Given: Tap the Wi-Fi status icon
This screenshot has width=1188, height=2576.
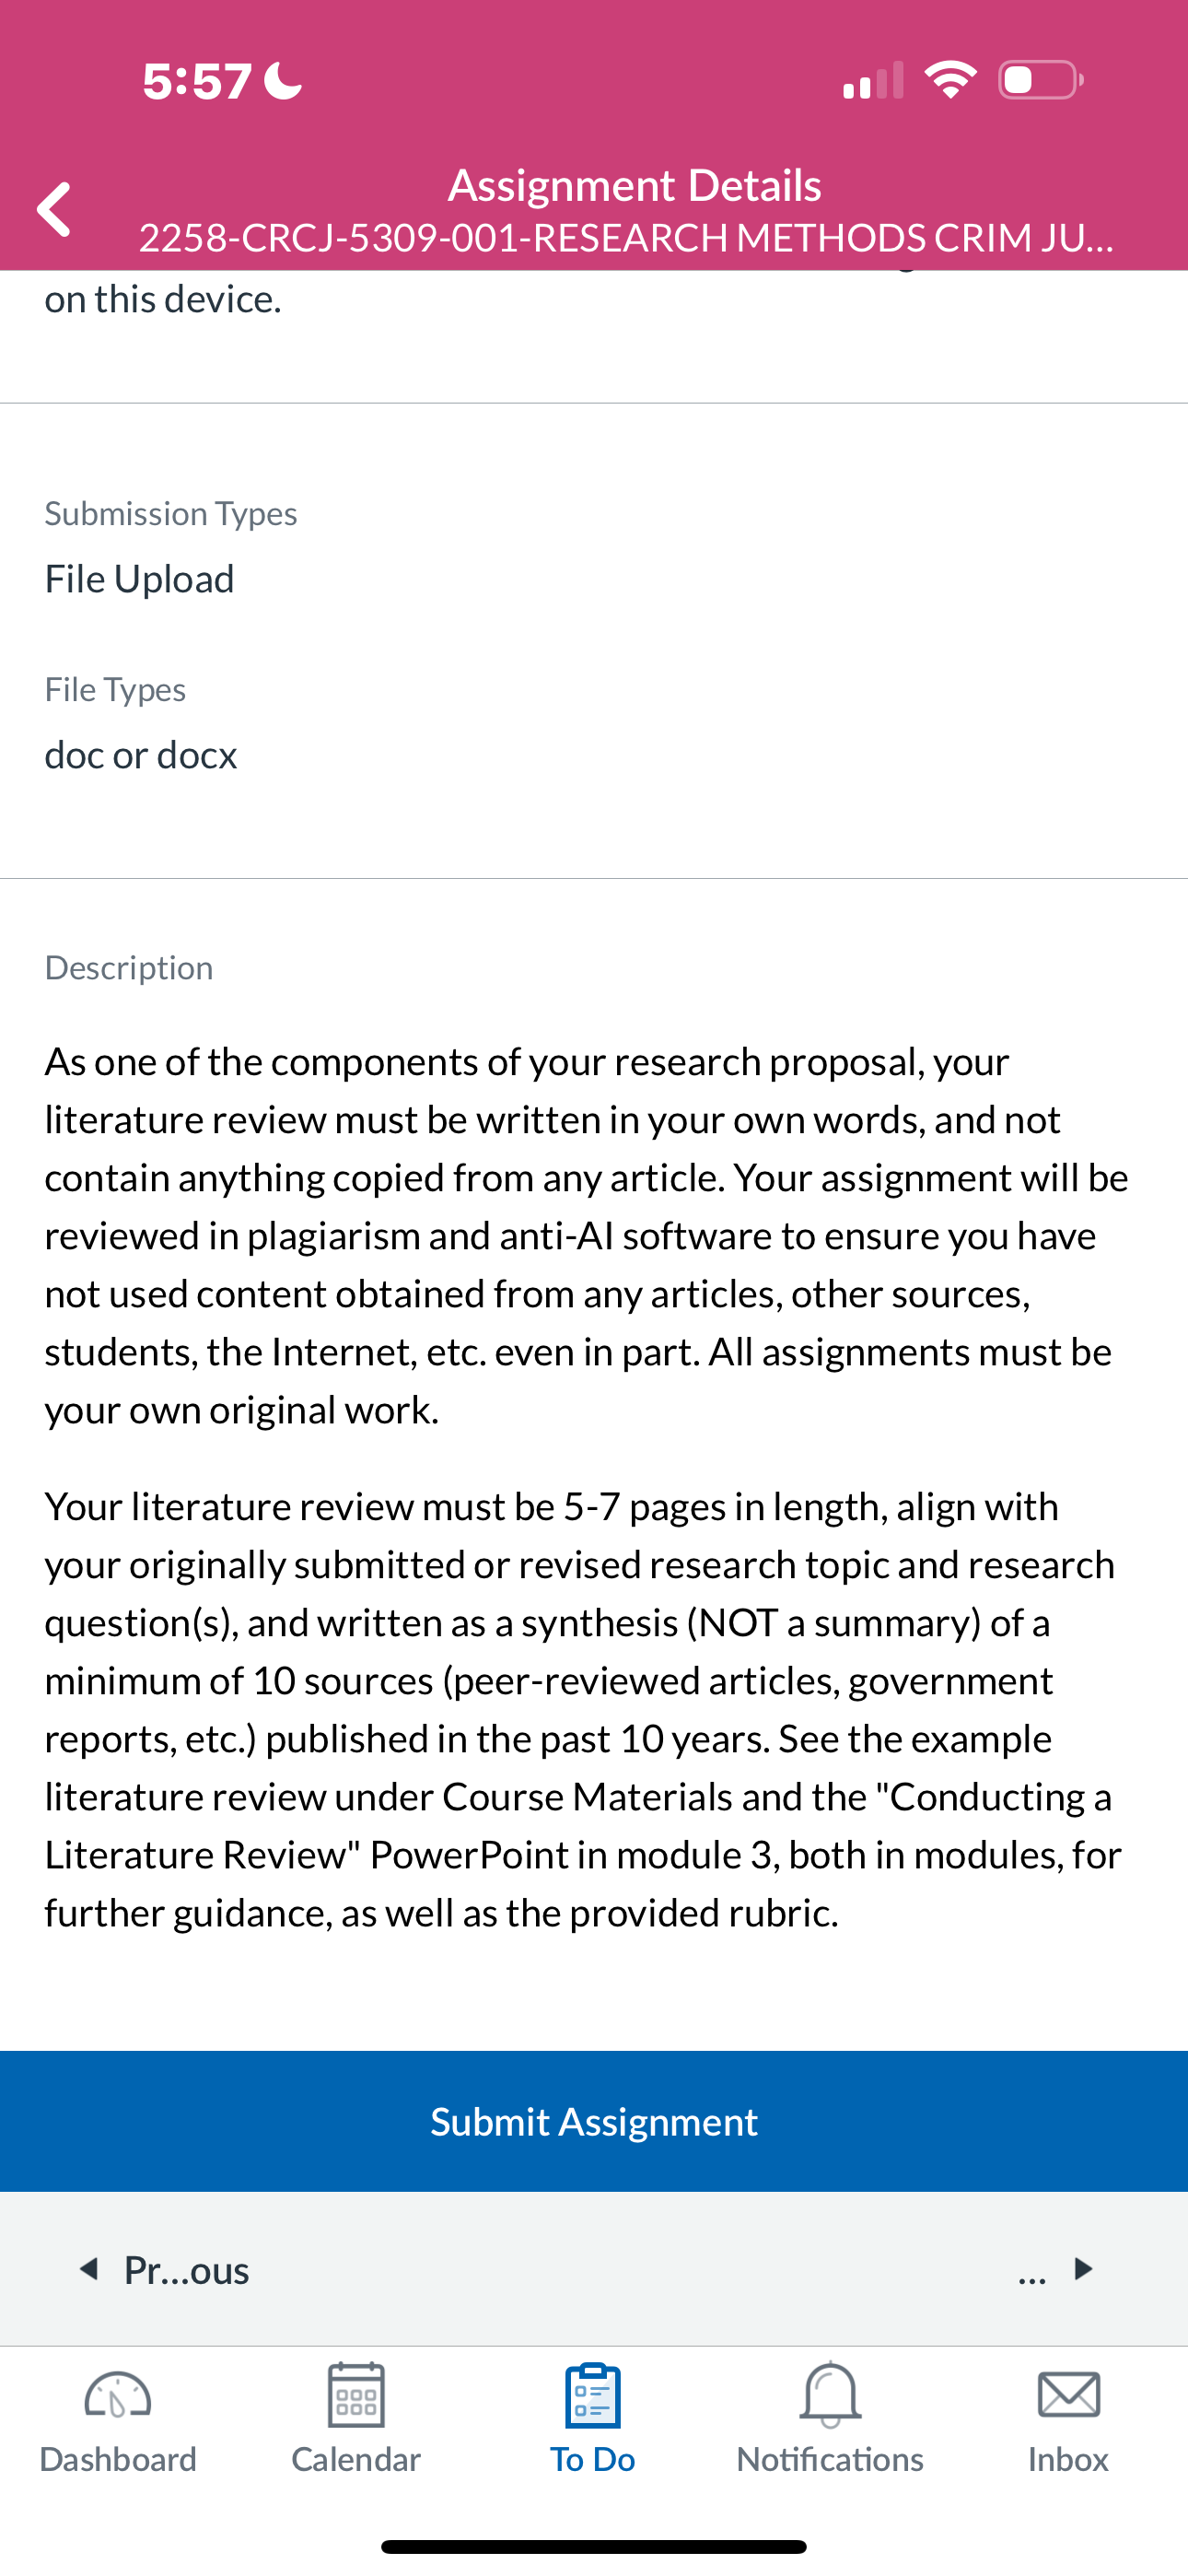Looking at the screenshot, I should [x=951, y=79].
